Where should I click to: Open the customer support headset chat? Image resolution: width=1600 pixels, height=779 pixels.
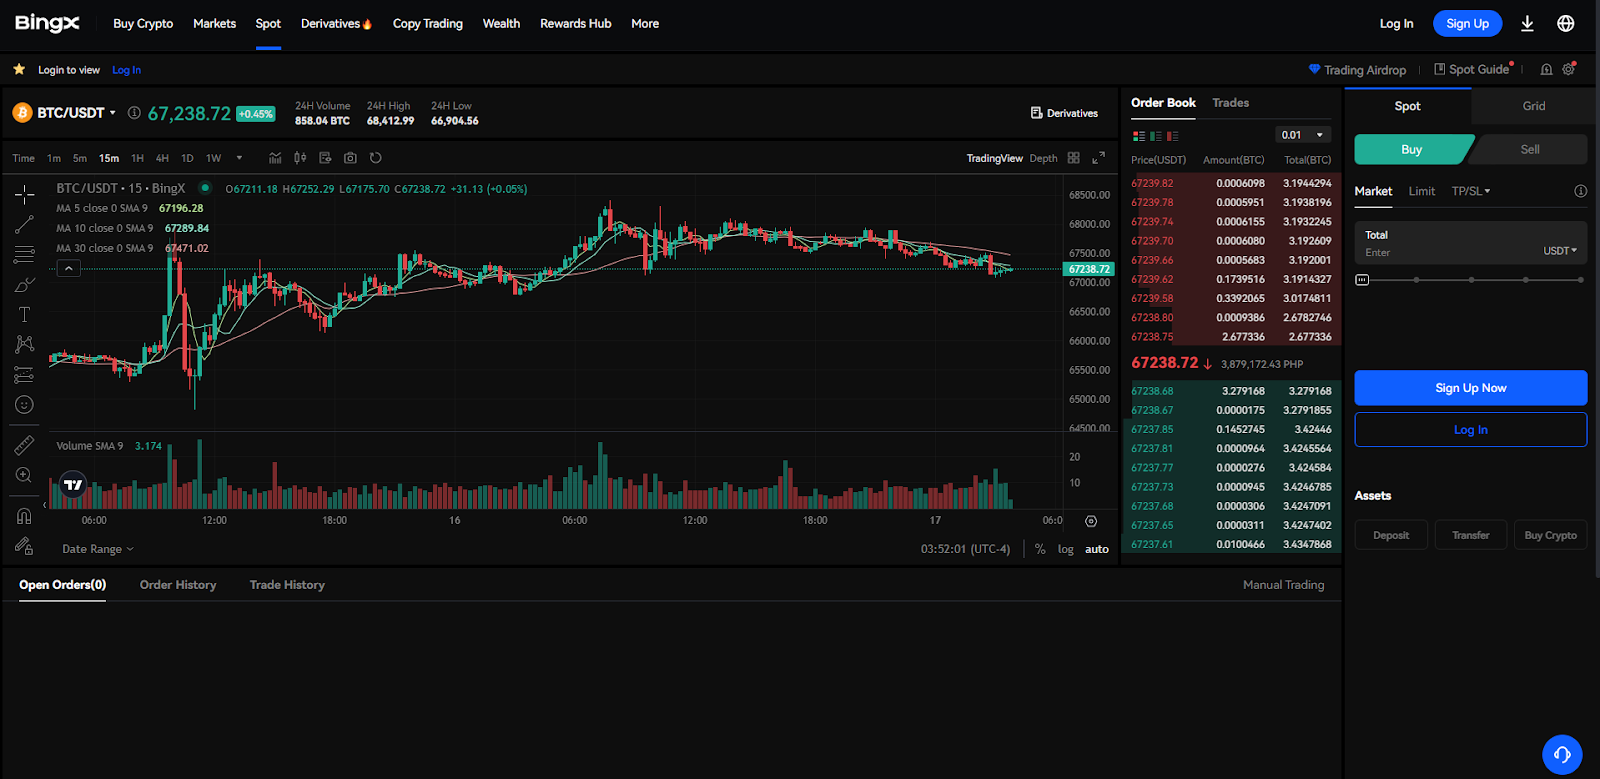[1562, 755]
